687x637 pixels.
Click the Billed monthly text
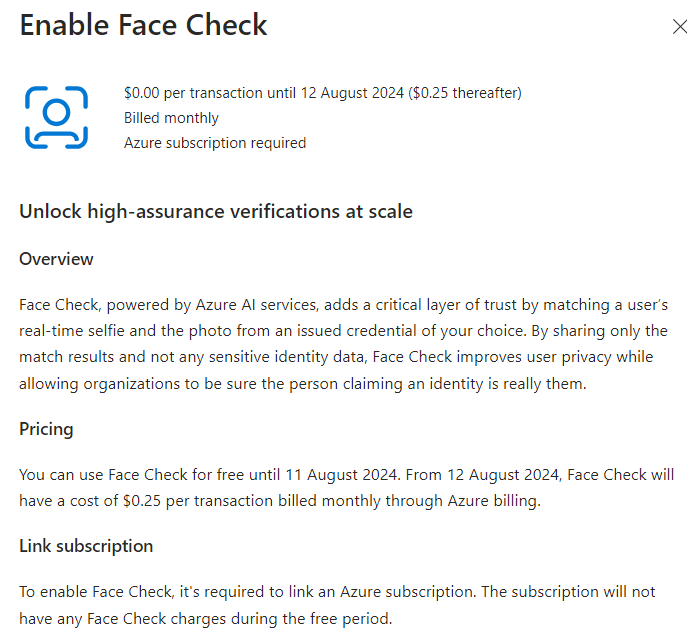click(x=171, y=118)
